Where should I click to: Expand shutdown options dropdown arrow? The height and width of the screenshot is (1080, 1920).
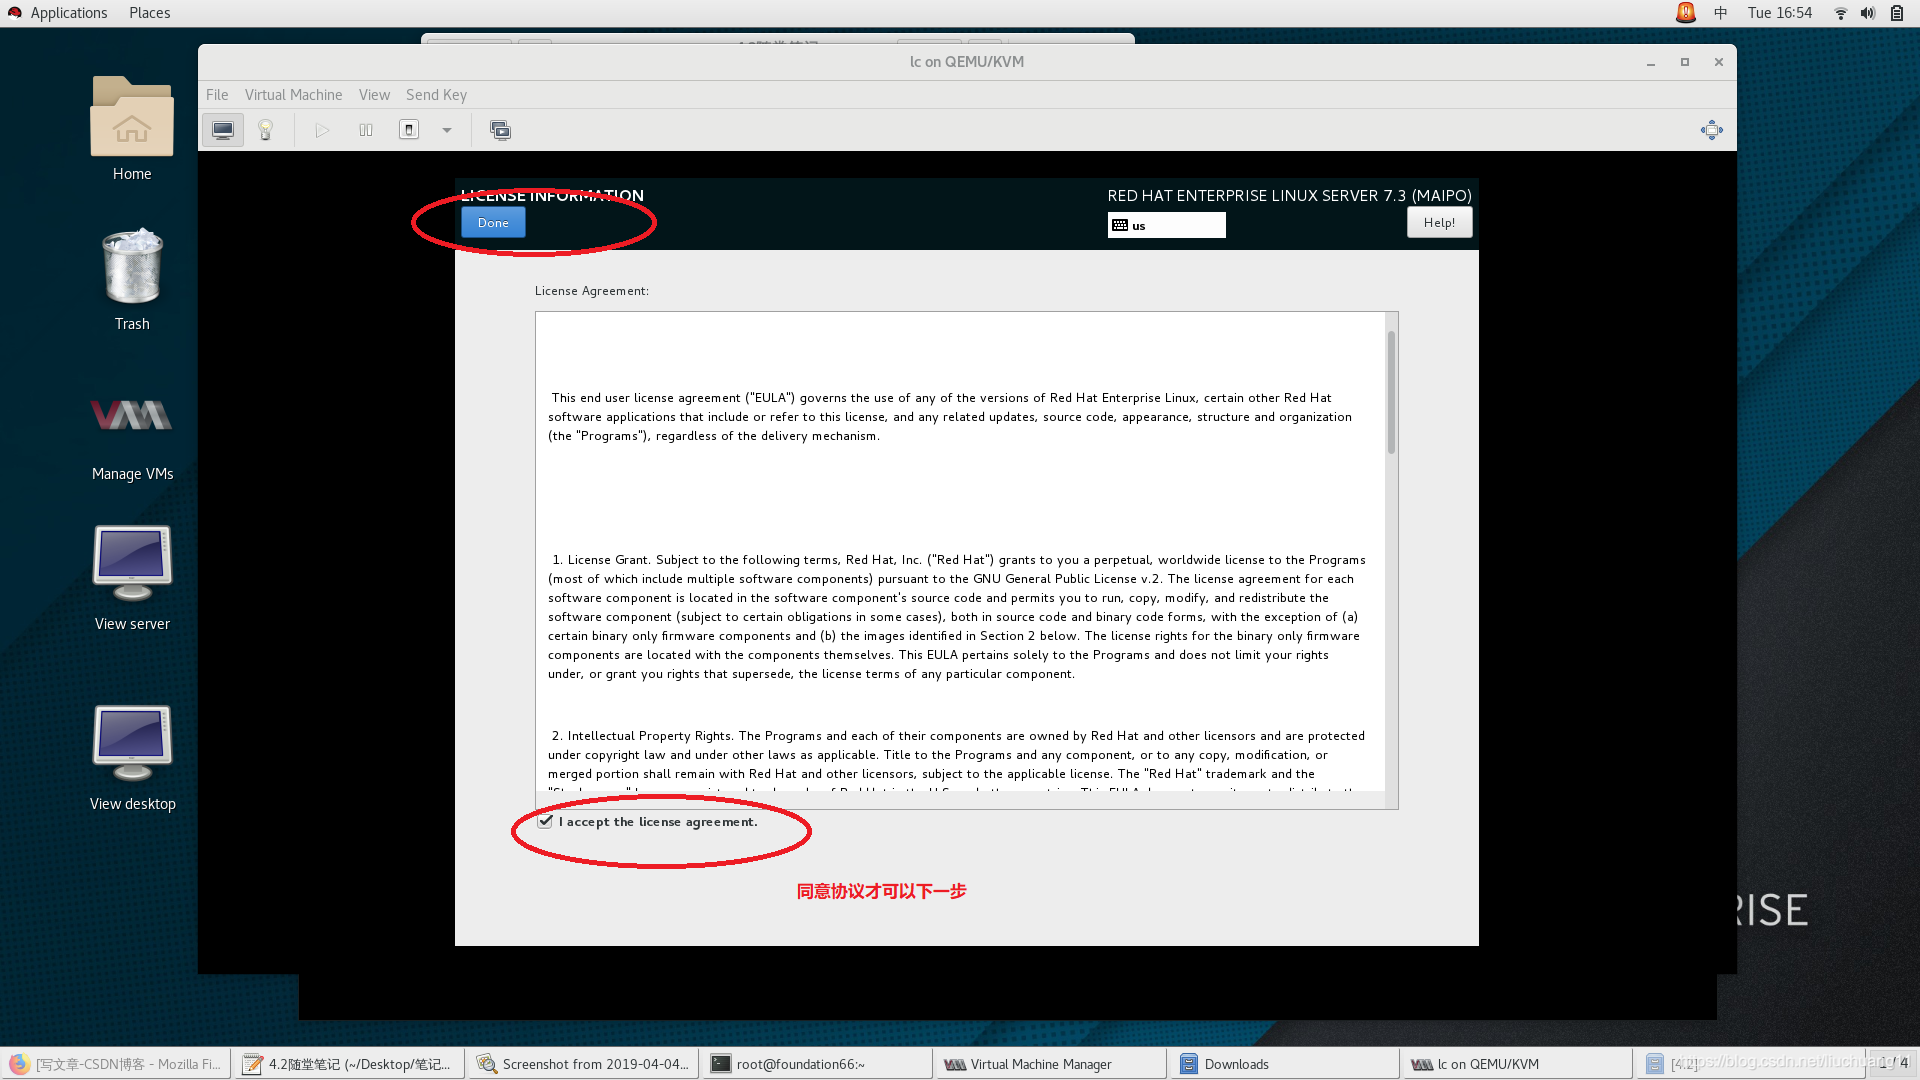447,130
